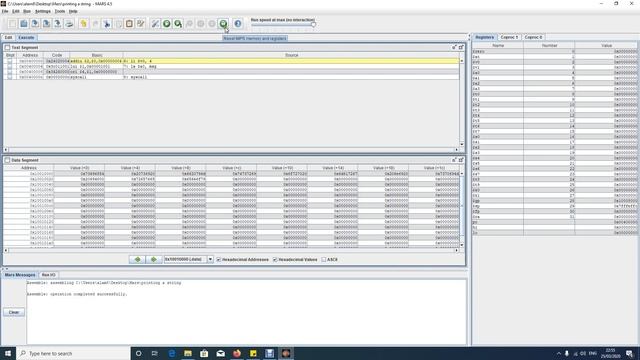Screen dimensions: 640x360
Task: Switch to the Coproc 0 tab
Action: 533,37
